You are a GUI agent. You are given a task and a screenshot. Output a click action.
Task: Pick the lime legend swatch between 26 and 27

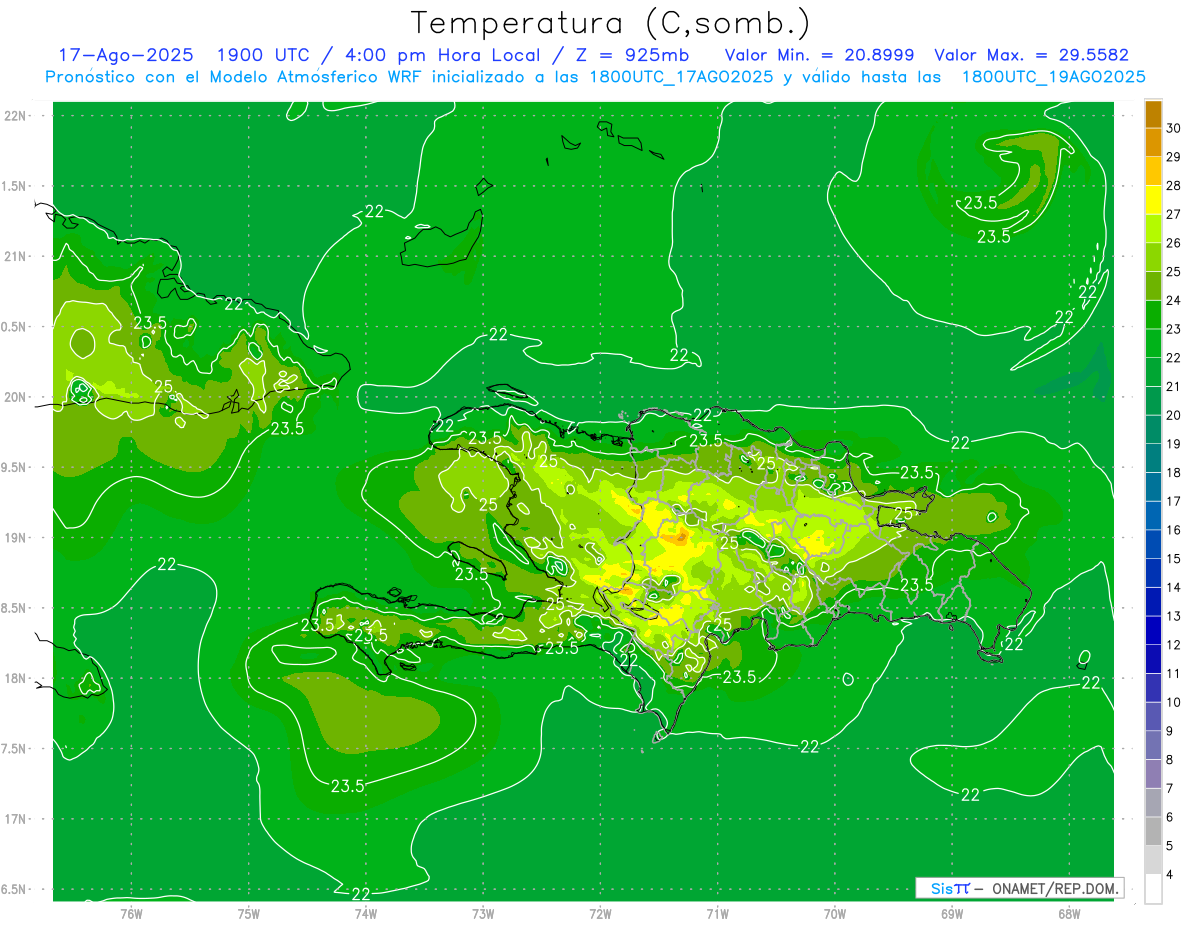(1153, 229)
